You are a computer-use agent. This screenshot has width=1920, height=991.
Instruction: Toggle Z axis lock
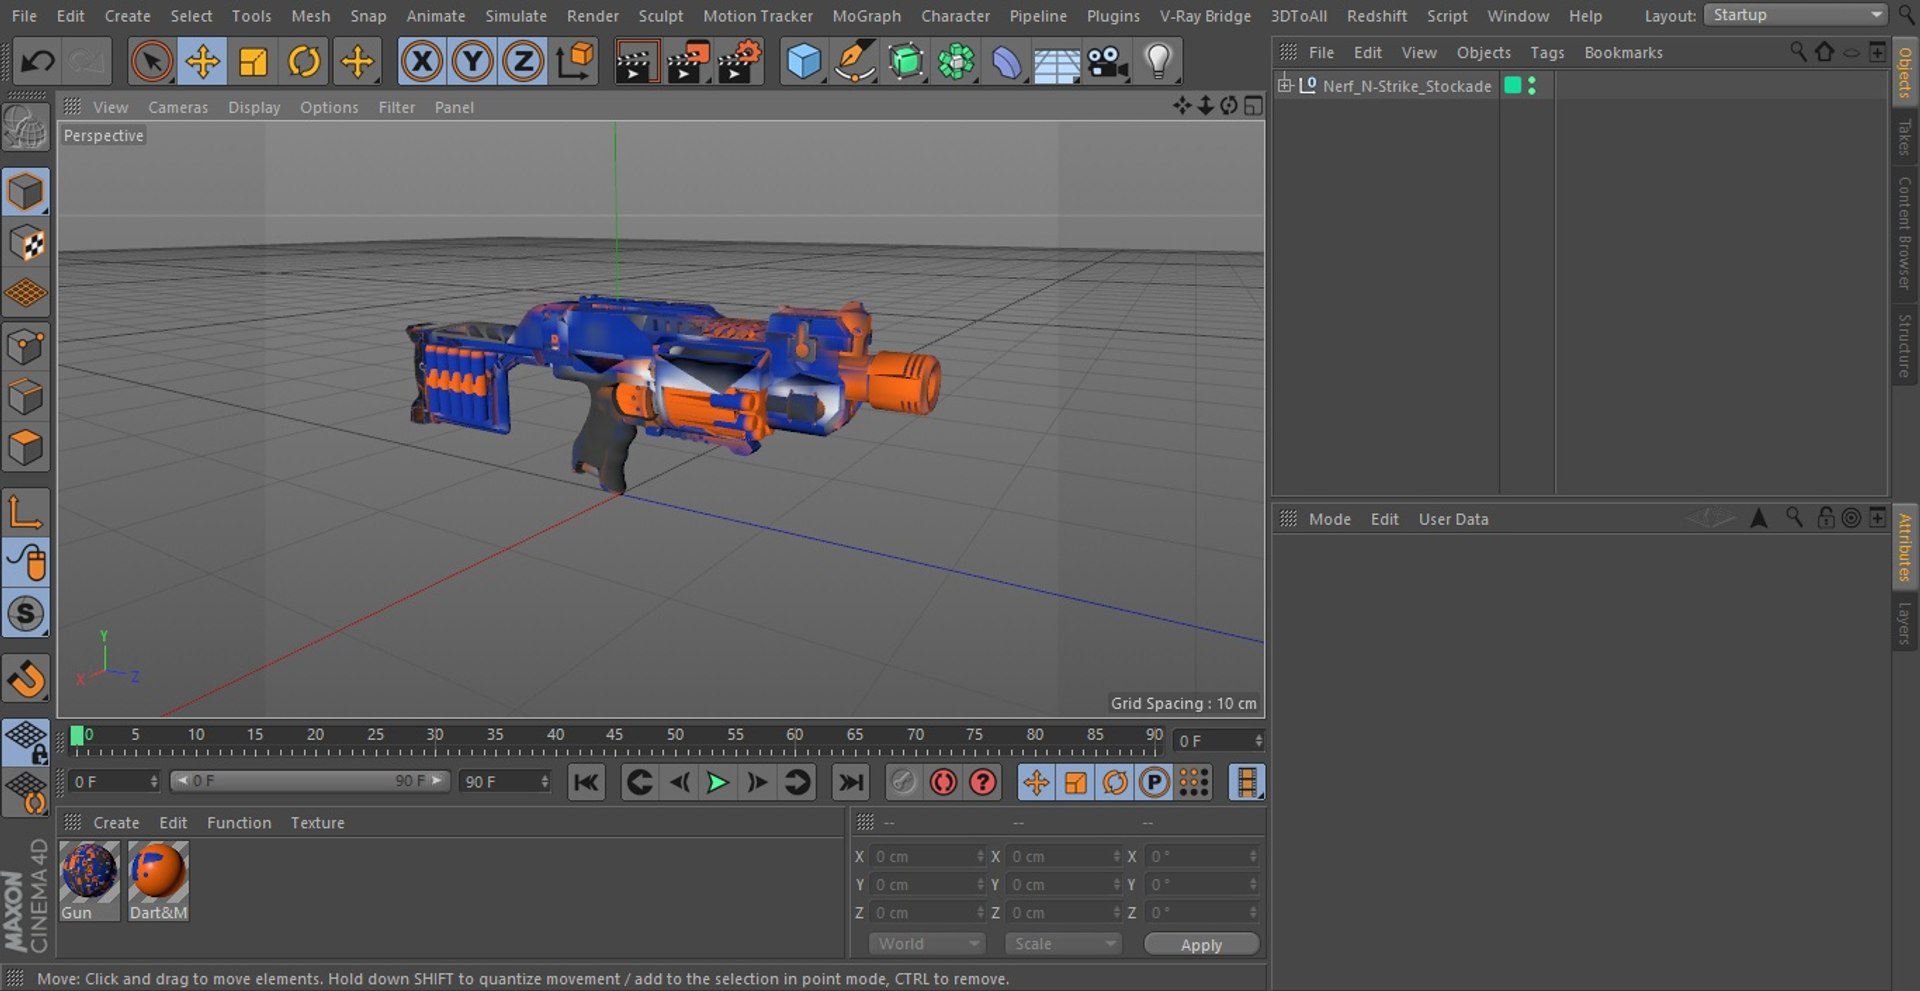pyautogui.click(x=523, y=62)
